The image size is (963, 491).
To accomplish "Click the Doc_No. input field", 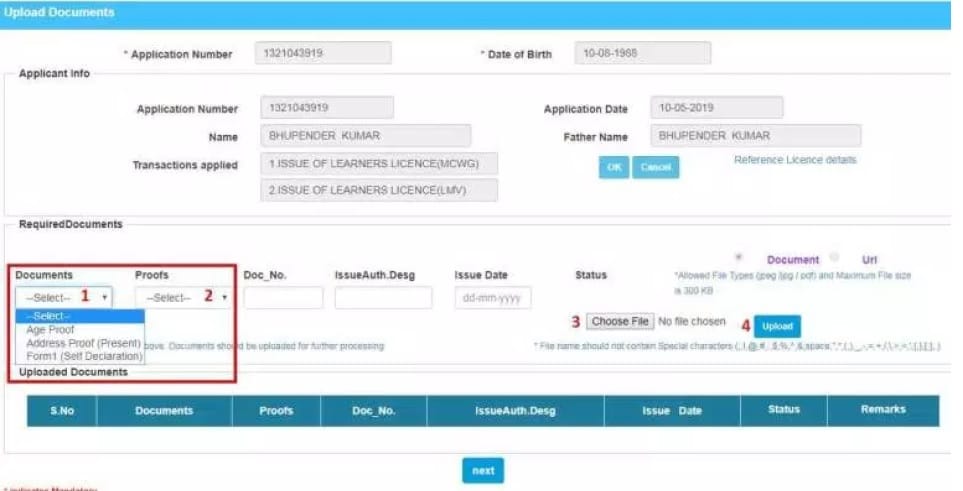I will (283, 298).
